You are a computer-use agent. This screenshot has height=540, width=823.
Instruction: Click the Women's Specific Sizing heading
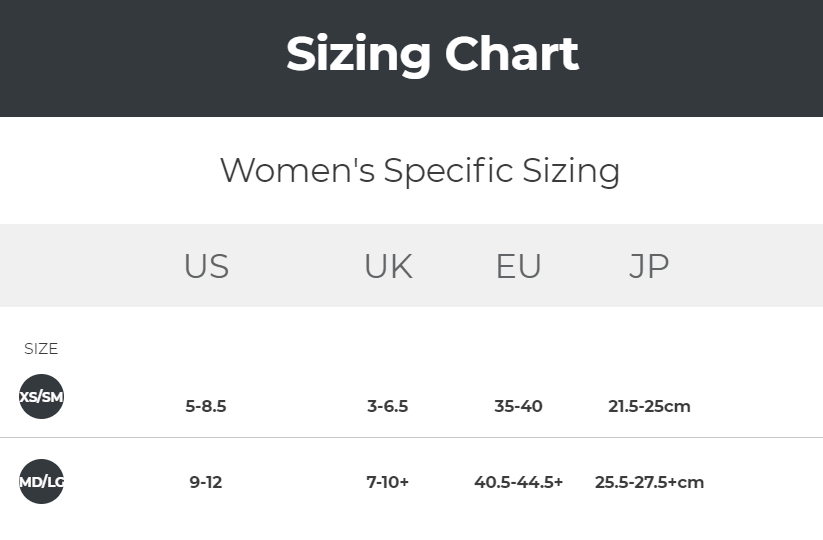[420, 171]
